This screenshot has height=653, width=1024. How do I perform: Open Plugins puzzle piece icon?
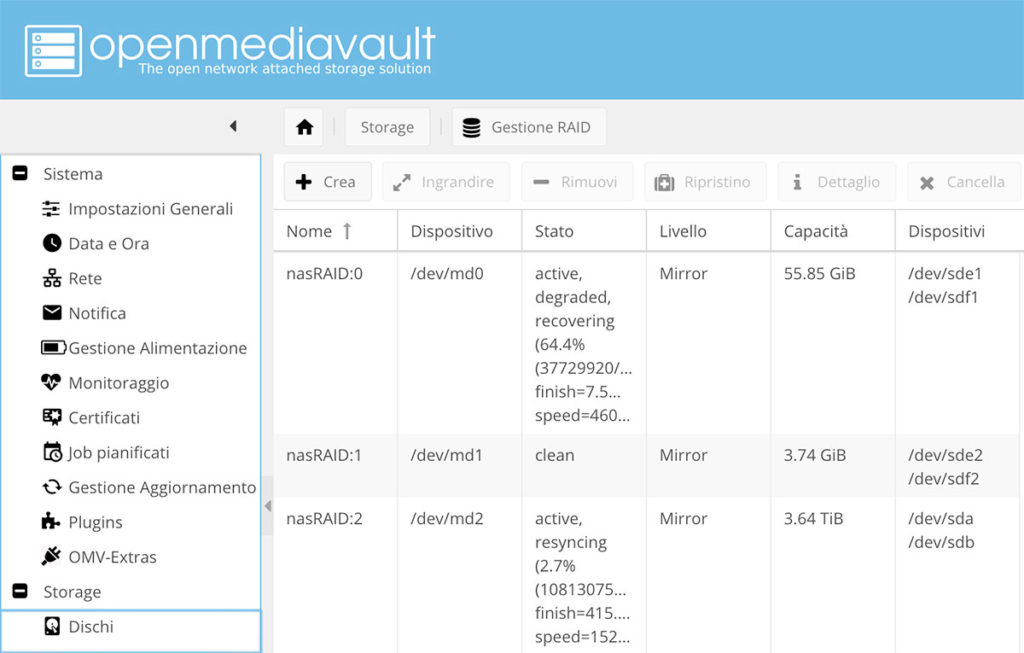click(51, 522)
